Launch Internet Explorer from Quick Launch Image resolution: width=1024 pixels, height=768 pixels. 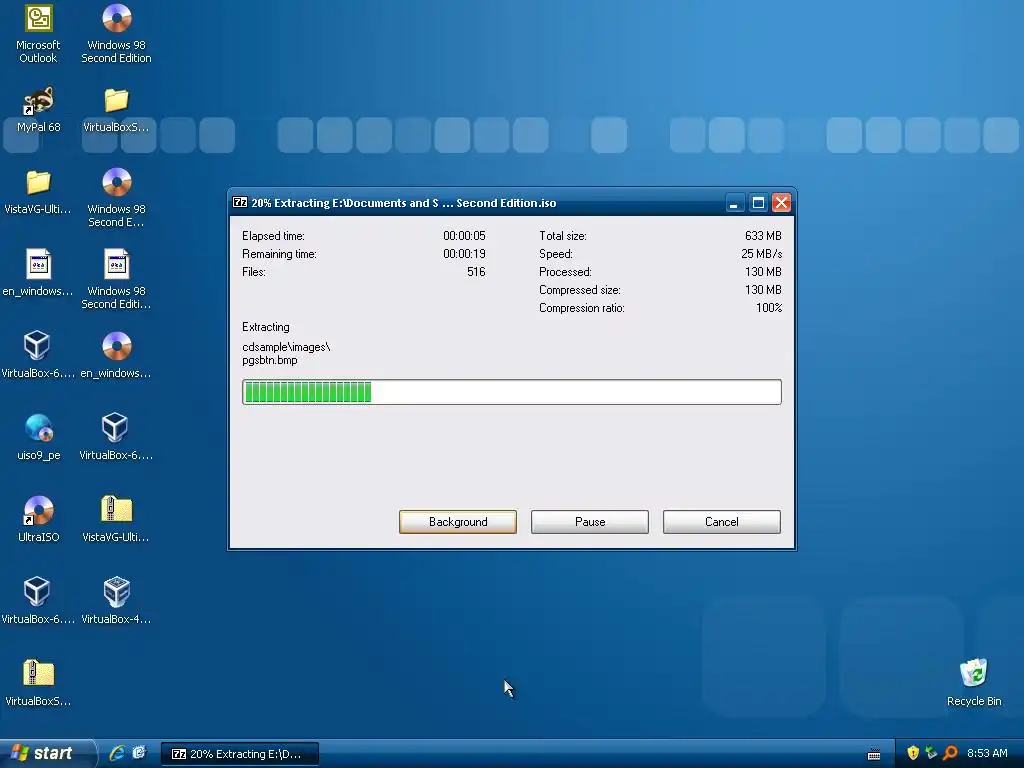point(117,753)
